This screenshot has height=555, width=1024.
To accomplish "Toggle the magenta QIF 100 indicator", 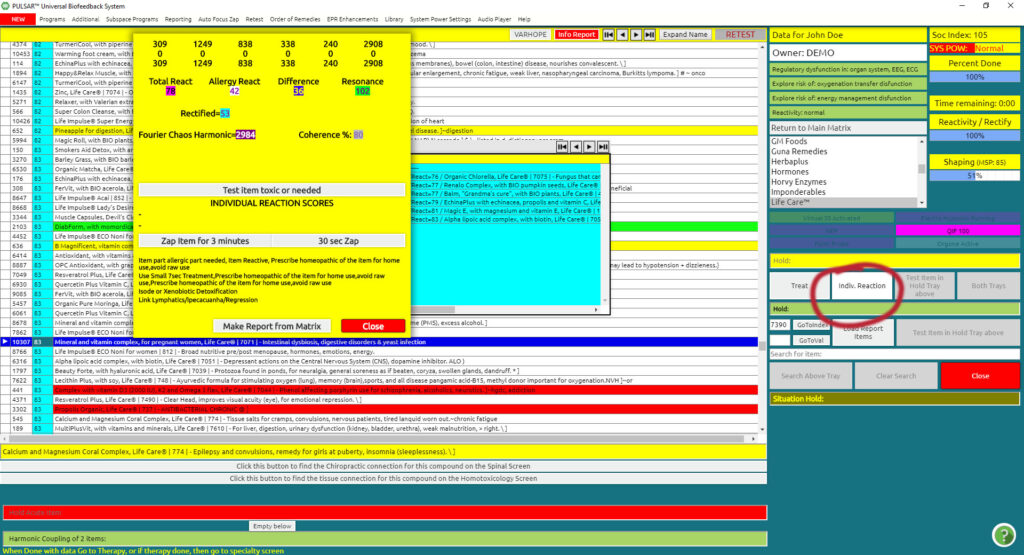I will click(x=956, y=230).
